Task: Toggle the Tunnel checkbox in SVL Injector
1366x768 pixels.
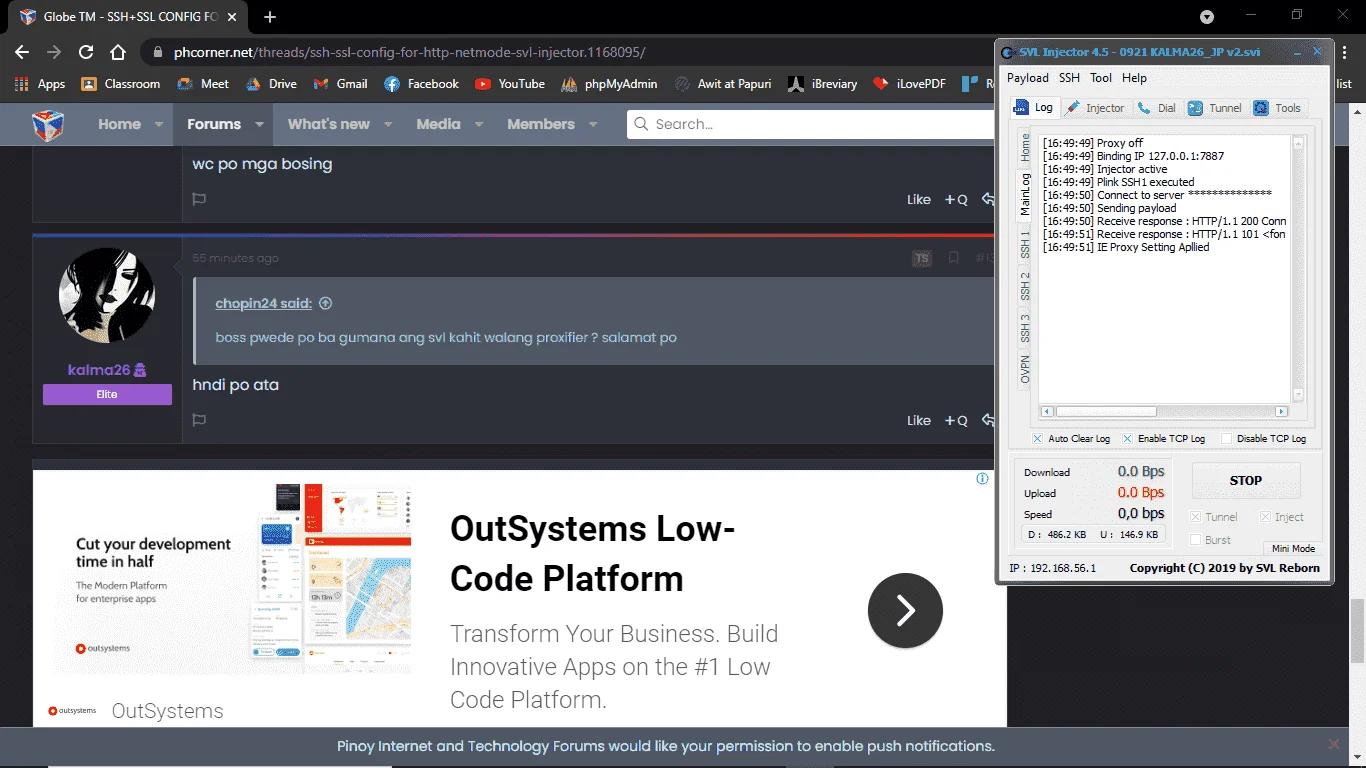Action: click(x=1195, y=517)
